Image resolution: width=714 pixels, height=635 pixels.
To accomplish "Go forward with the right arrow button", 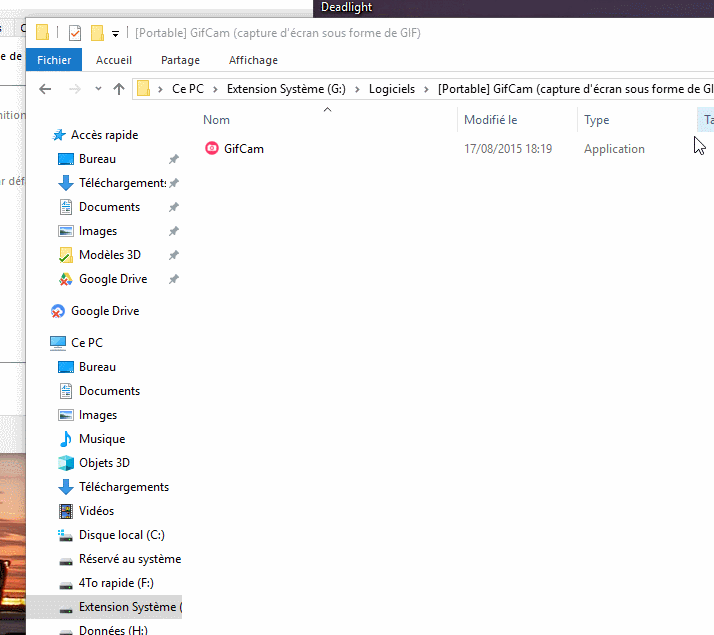I will click(75, 89).
